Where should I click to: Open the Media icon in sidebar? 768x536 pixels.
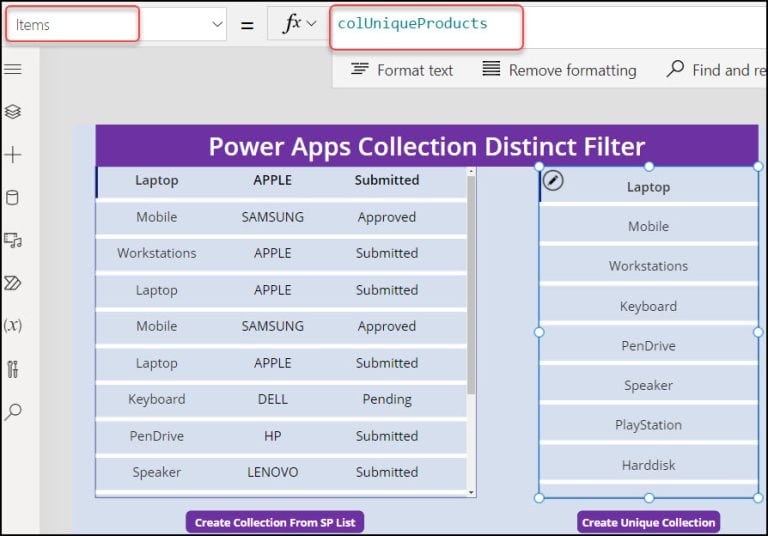pyautogui.click(x=13, y=240)
